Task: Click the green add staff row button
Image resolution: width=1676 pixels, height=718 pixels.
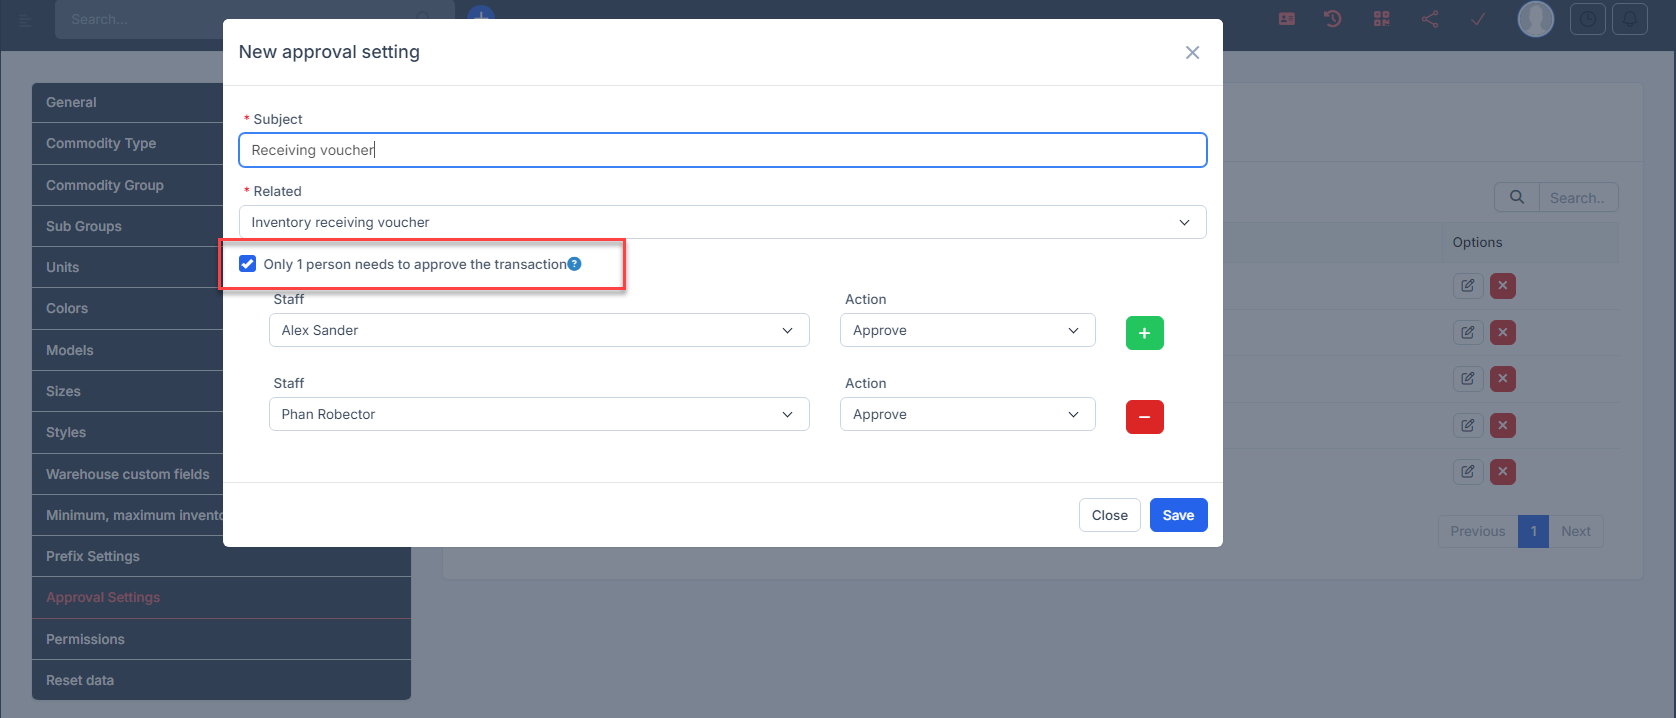Action: coord(1144,333)
